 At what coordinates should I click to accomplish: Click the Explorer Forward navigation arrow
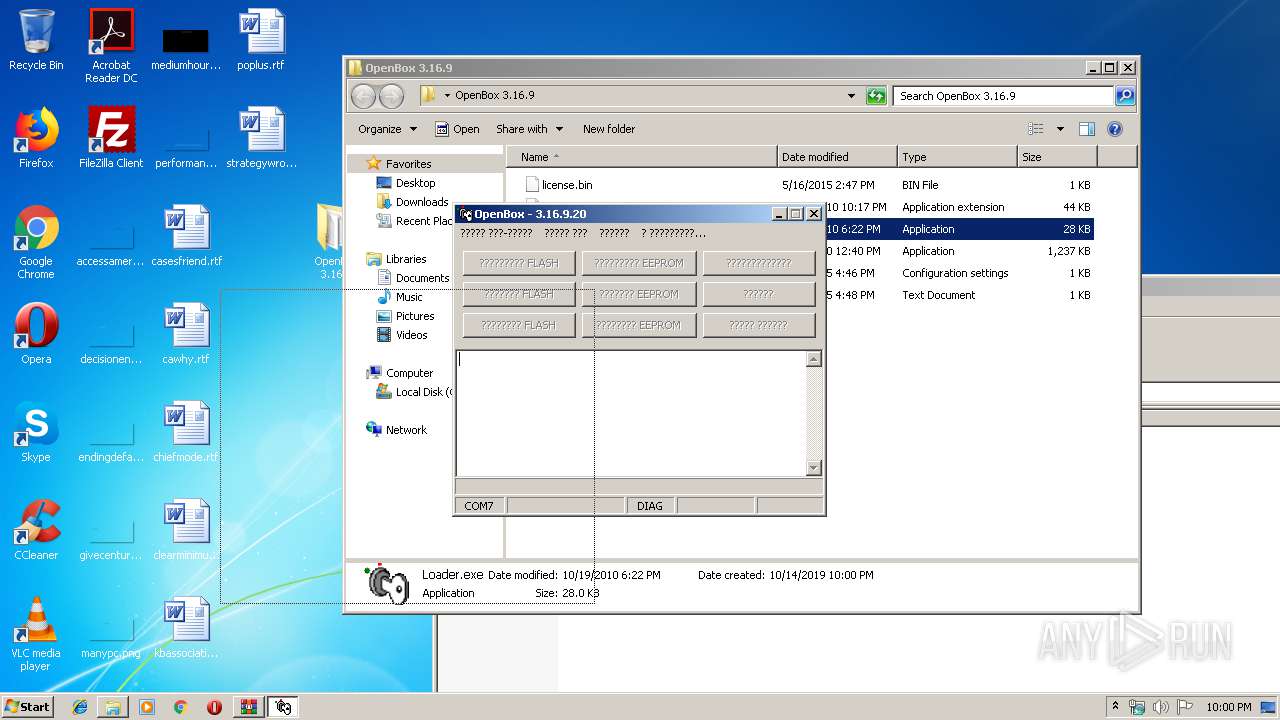point(391,96)
